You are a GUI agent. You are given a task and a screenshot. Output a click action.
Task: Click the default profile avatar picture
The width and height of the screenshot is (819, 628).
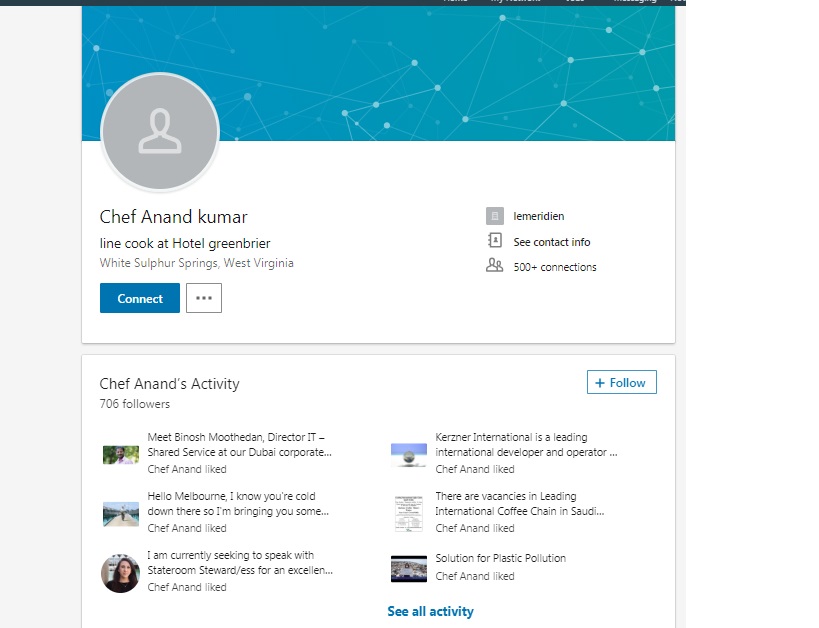(x=160, y=132)
